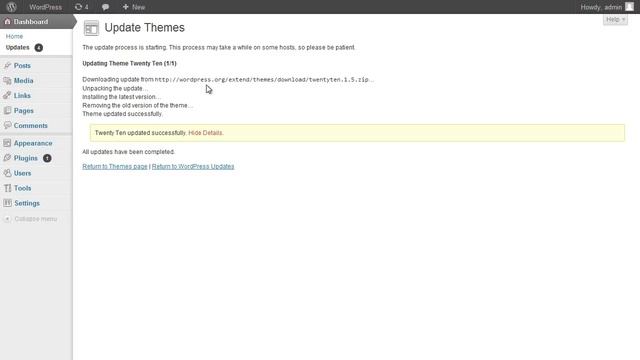640x360 pixels.
Task: Open the Tools menu
Action: [22, 188]
